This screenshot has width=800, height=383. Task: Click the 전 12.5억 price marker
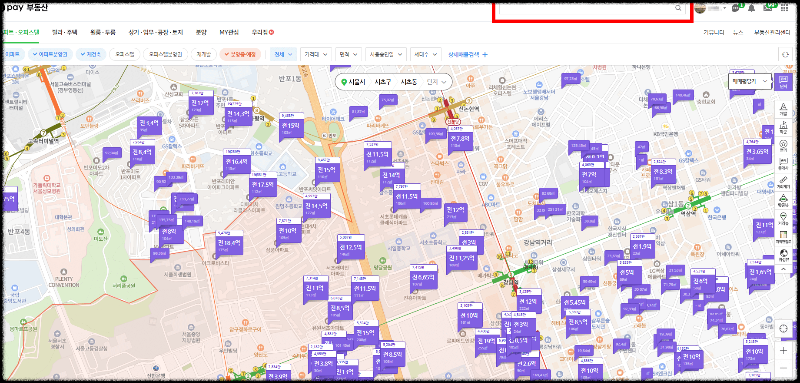351,248
